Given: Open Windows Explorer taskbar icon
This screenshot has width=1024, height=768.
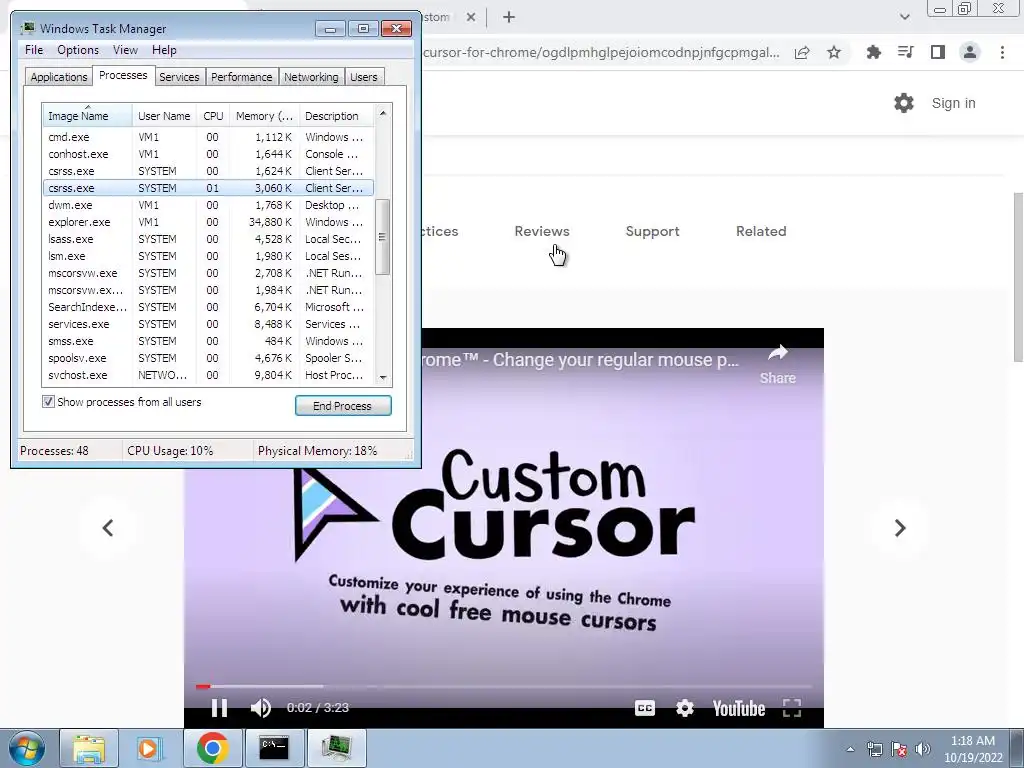Looking at the screenshot, I should point(89,748).
